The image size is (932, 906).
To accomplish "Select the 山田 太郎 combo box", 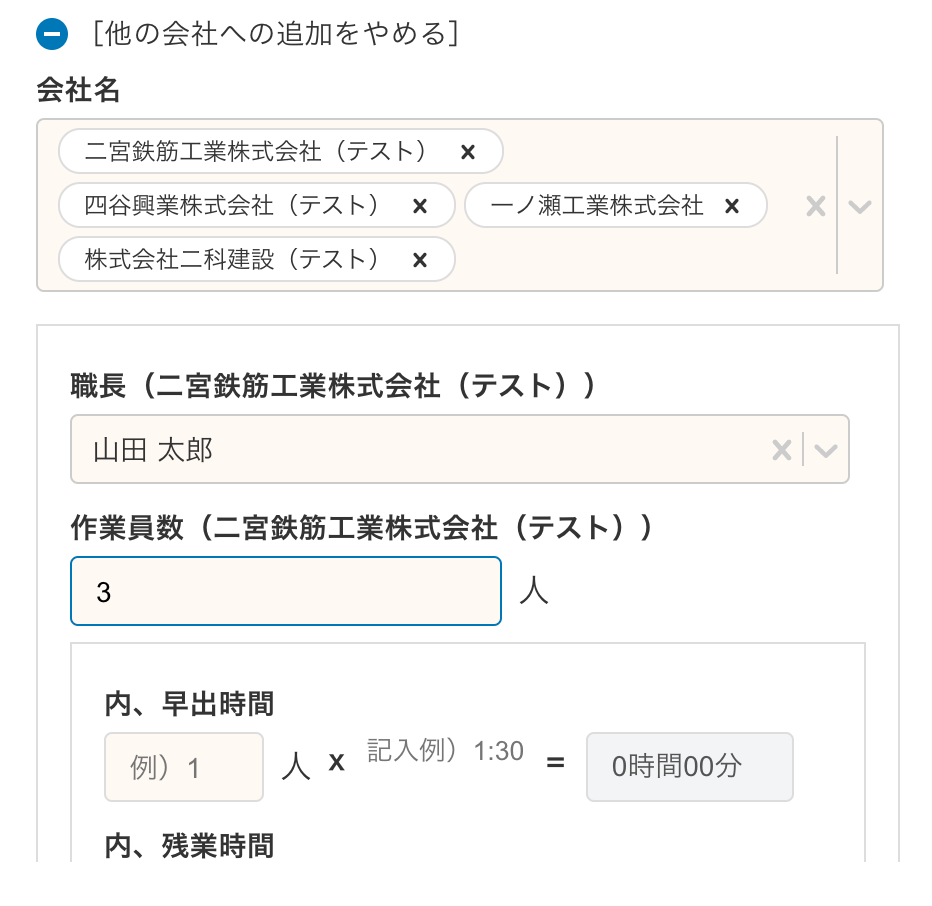I will click(400, 450).
